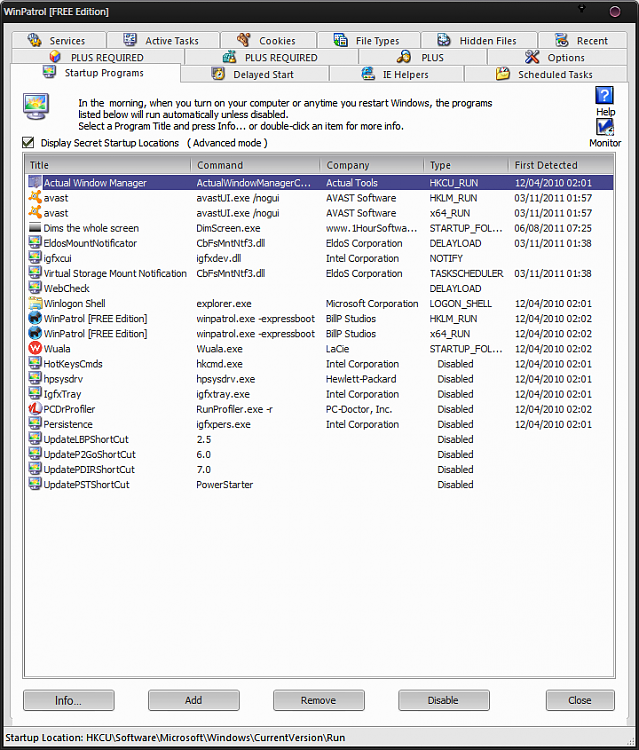Switch to the Active Tasks tab
This screenshot has height=750, width=639.
pyautogui.click(x=164, y=40)
